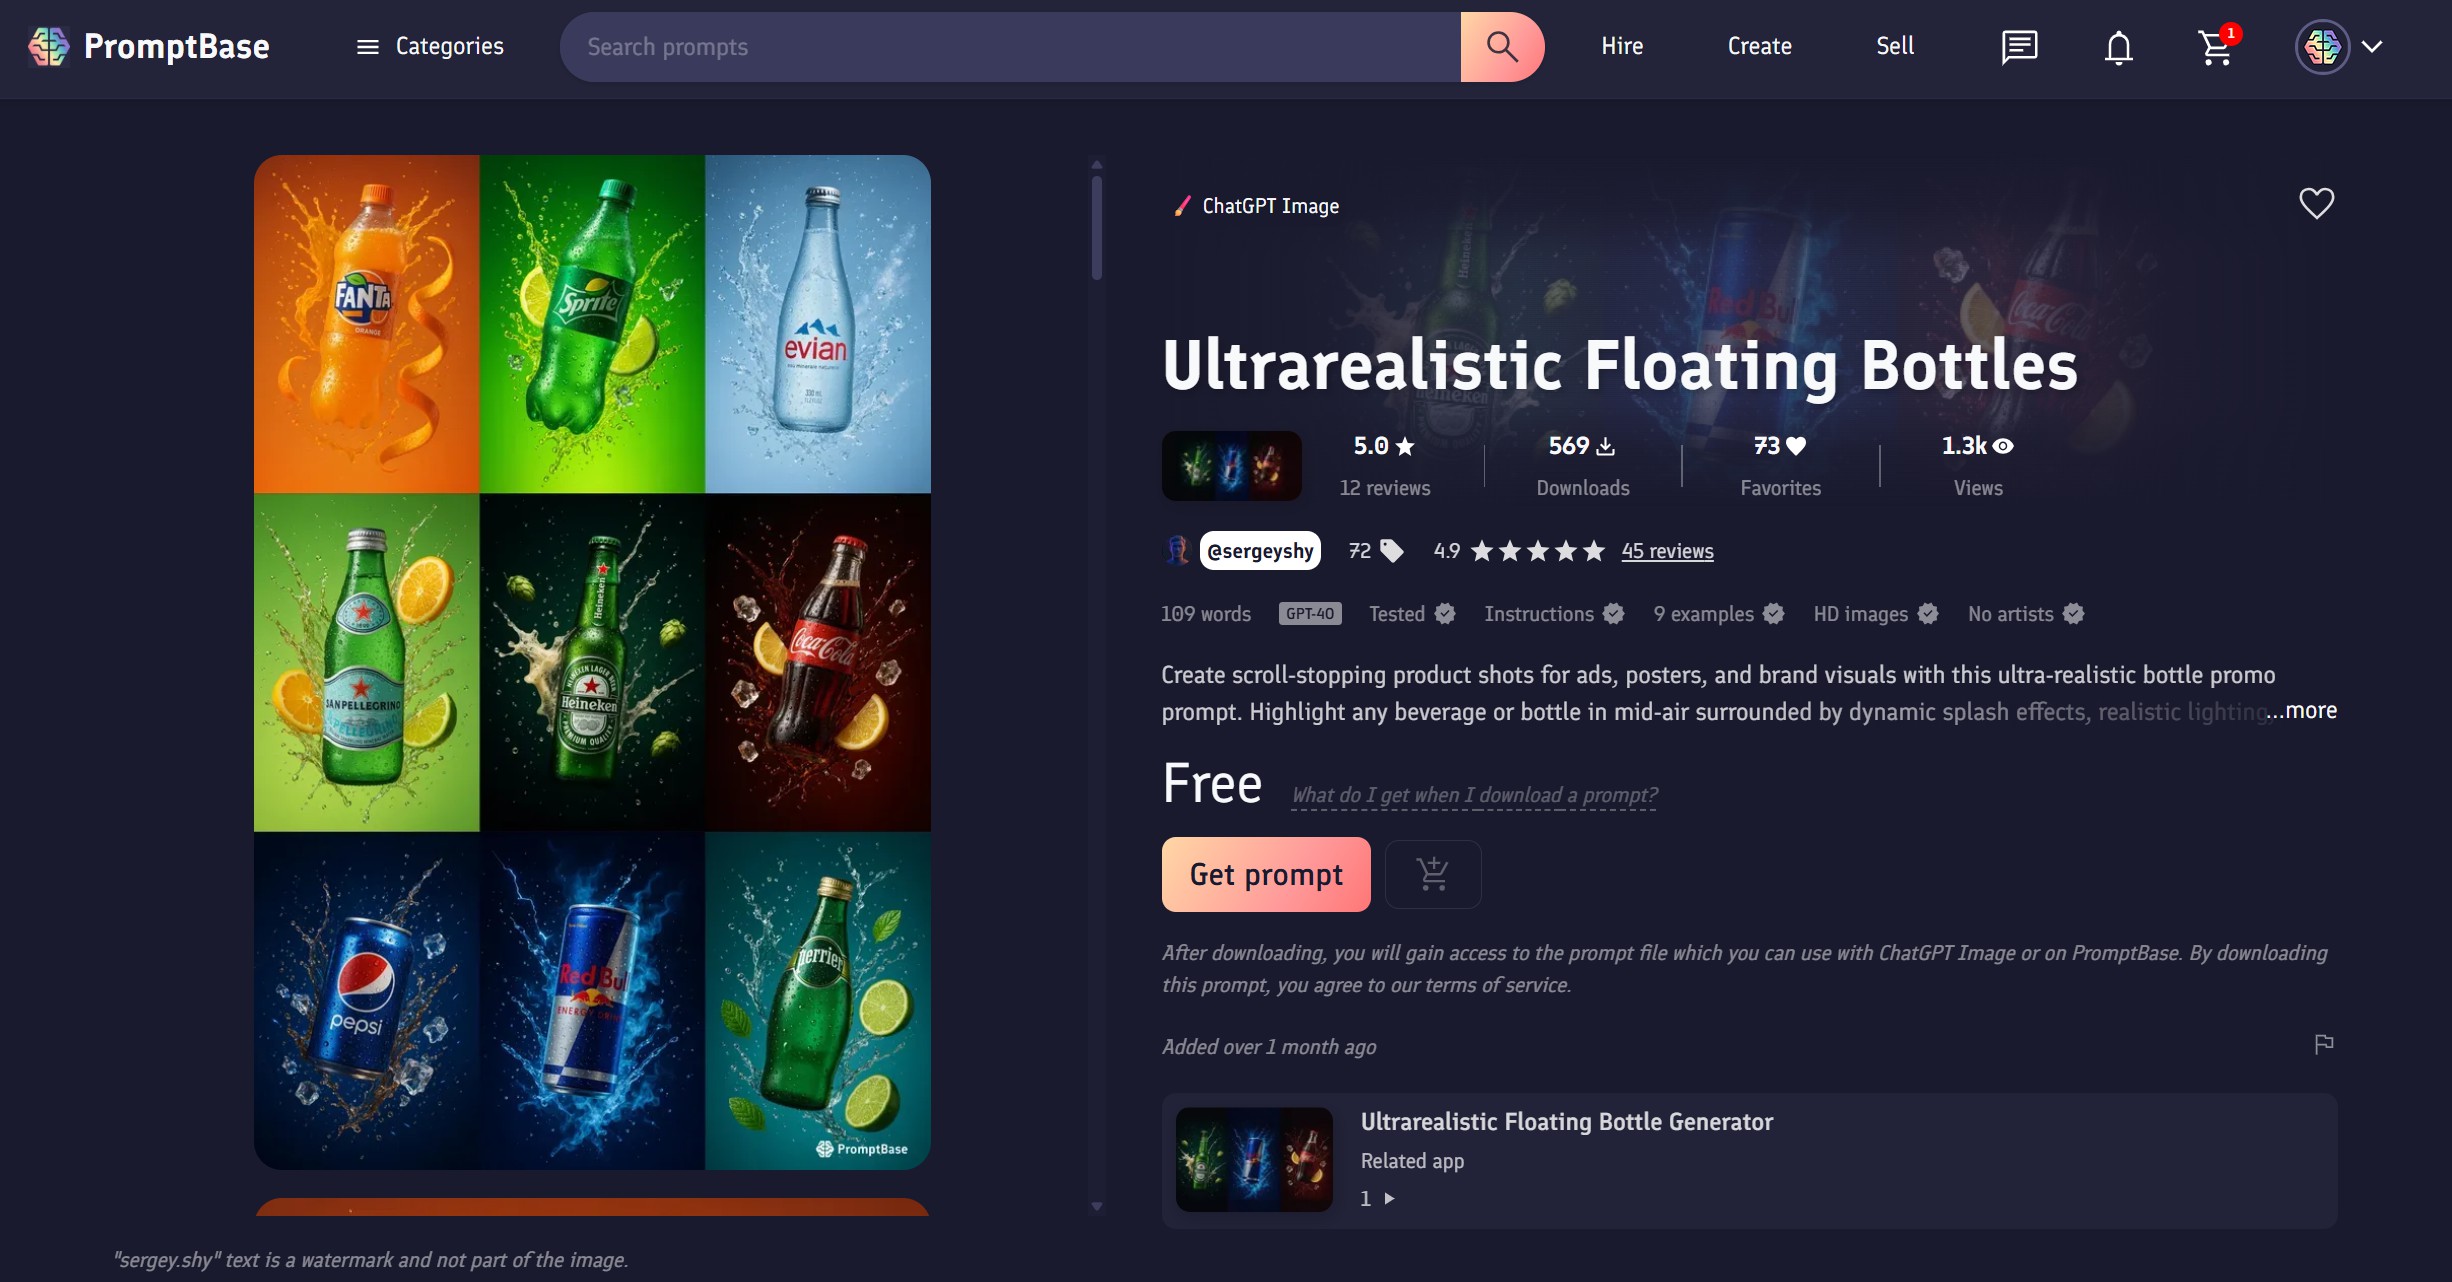Image resolution: width=2452 pixels, height=1282 pixels.
Task: Click the PromptBase logo icon
Action: pos(48,46)
